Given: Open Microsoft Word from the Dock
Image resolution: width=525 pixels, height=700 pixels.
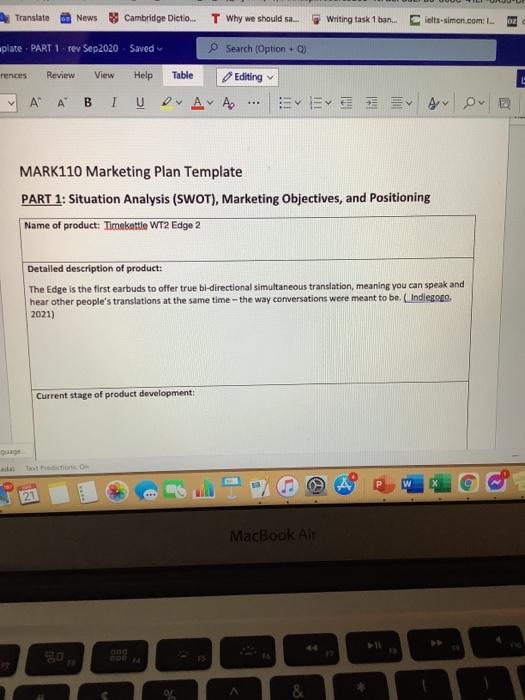Looking at the screenshot, I should point(411,484).
